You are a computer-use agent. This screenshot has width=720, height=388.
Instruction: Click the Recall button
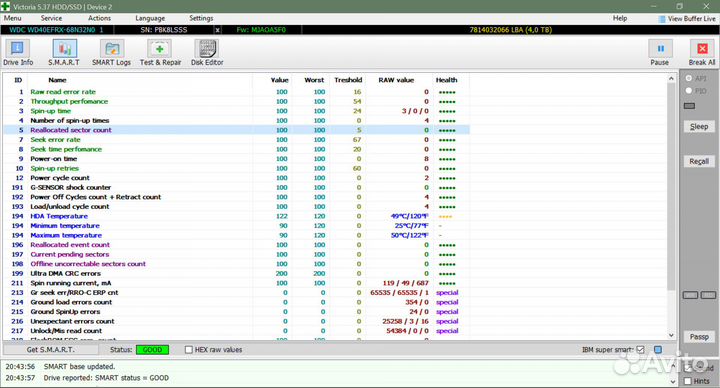(699, 161)
